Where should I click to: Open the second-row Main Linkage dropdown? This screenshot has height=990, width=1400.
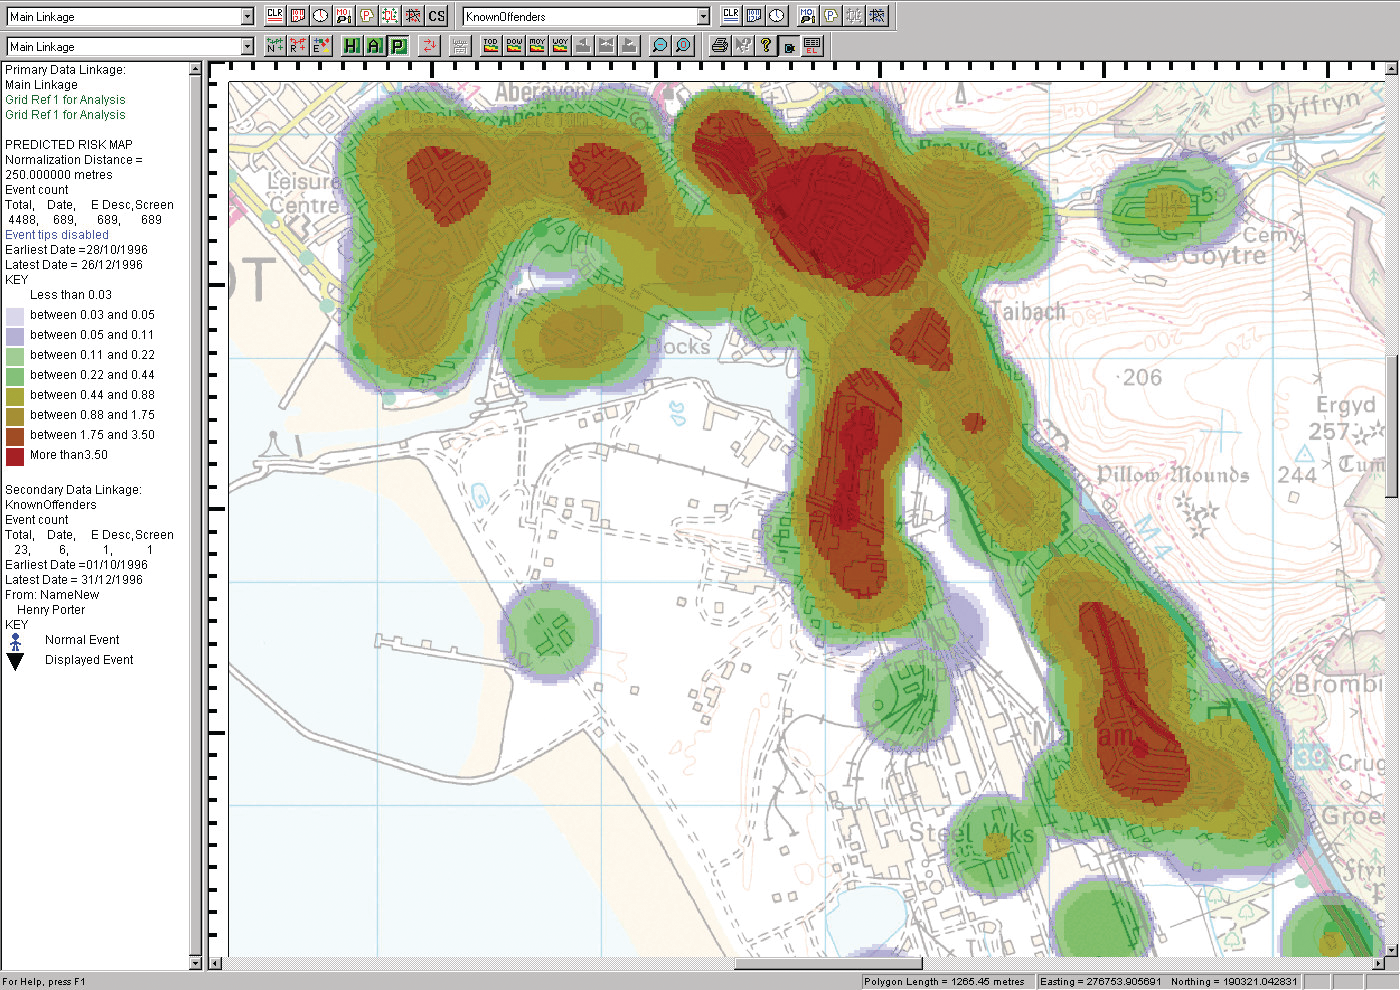coord(247,47)
